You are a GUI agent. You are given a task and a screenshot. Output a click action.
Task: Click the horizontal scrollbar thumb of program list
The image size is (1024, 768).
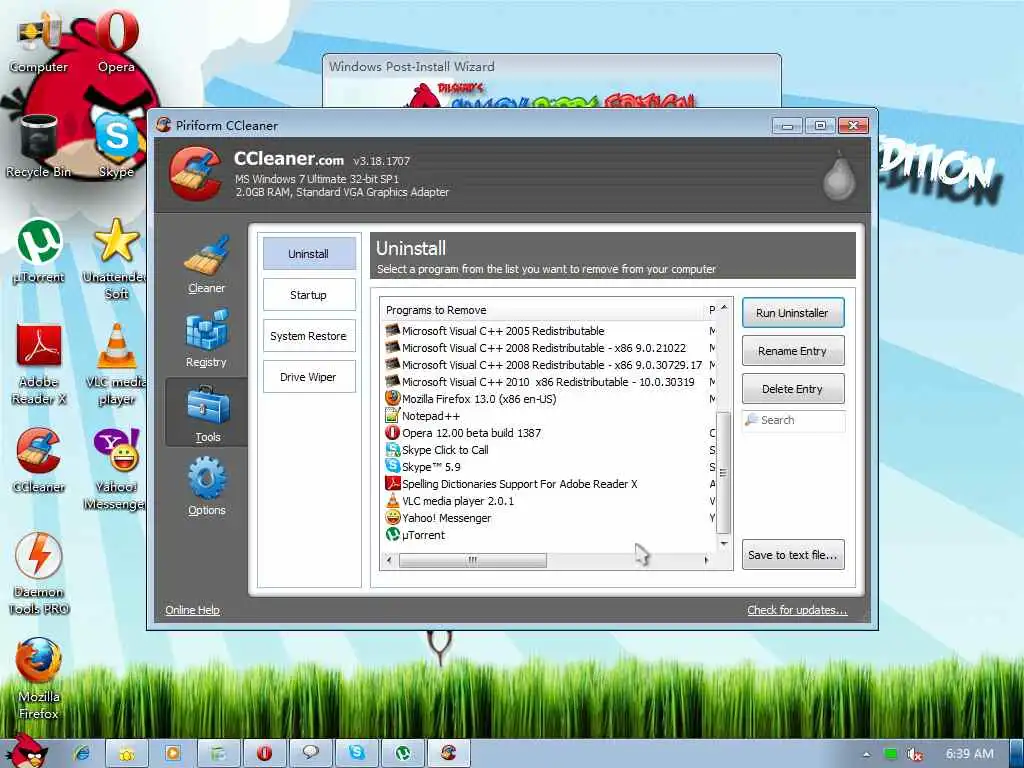click(473, 560)
